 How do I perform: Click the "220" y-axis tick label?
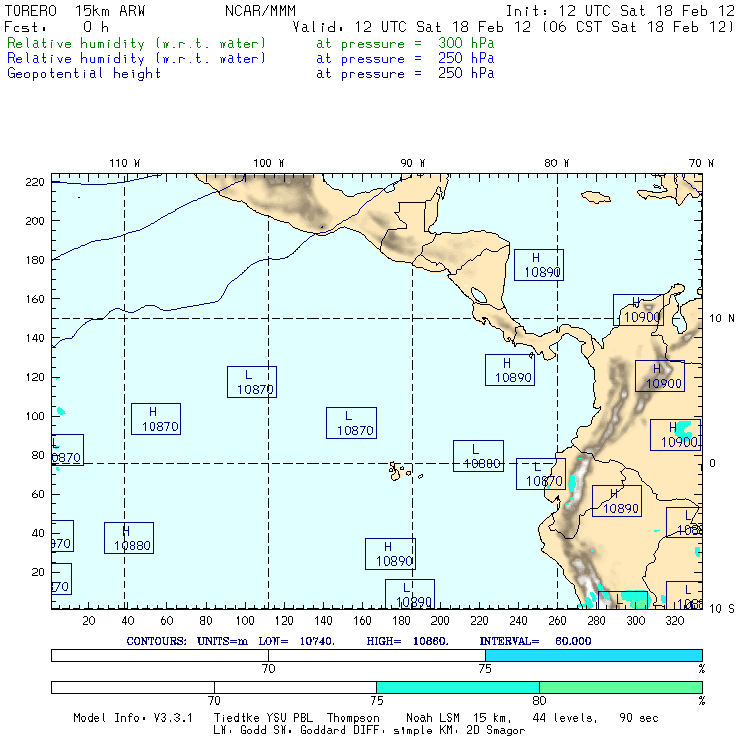click(34, 182)
